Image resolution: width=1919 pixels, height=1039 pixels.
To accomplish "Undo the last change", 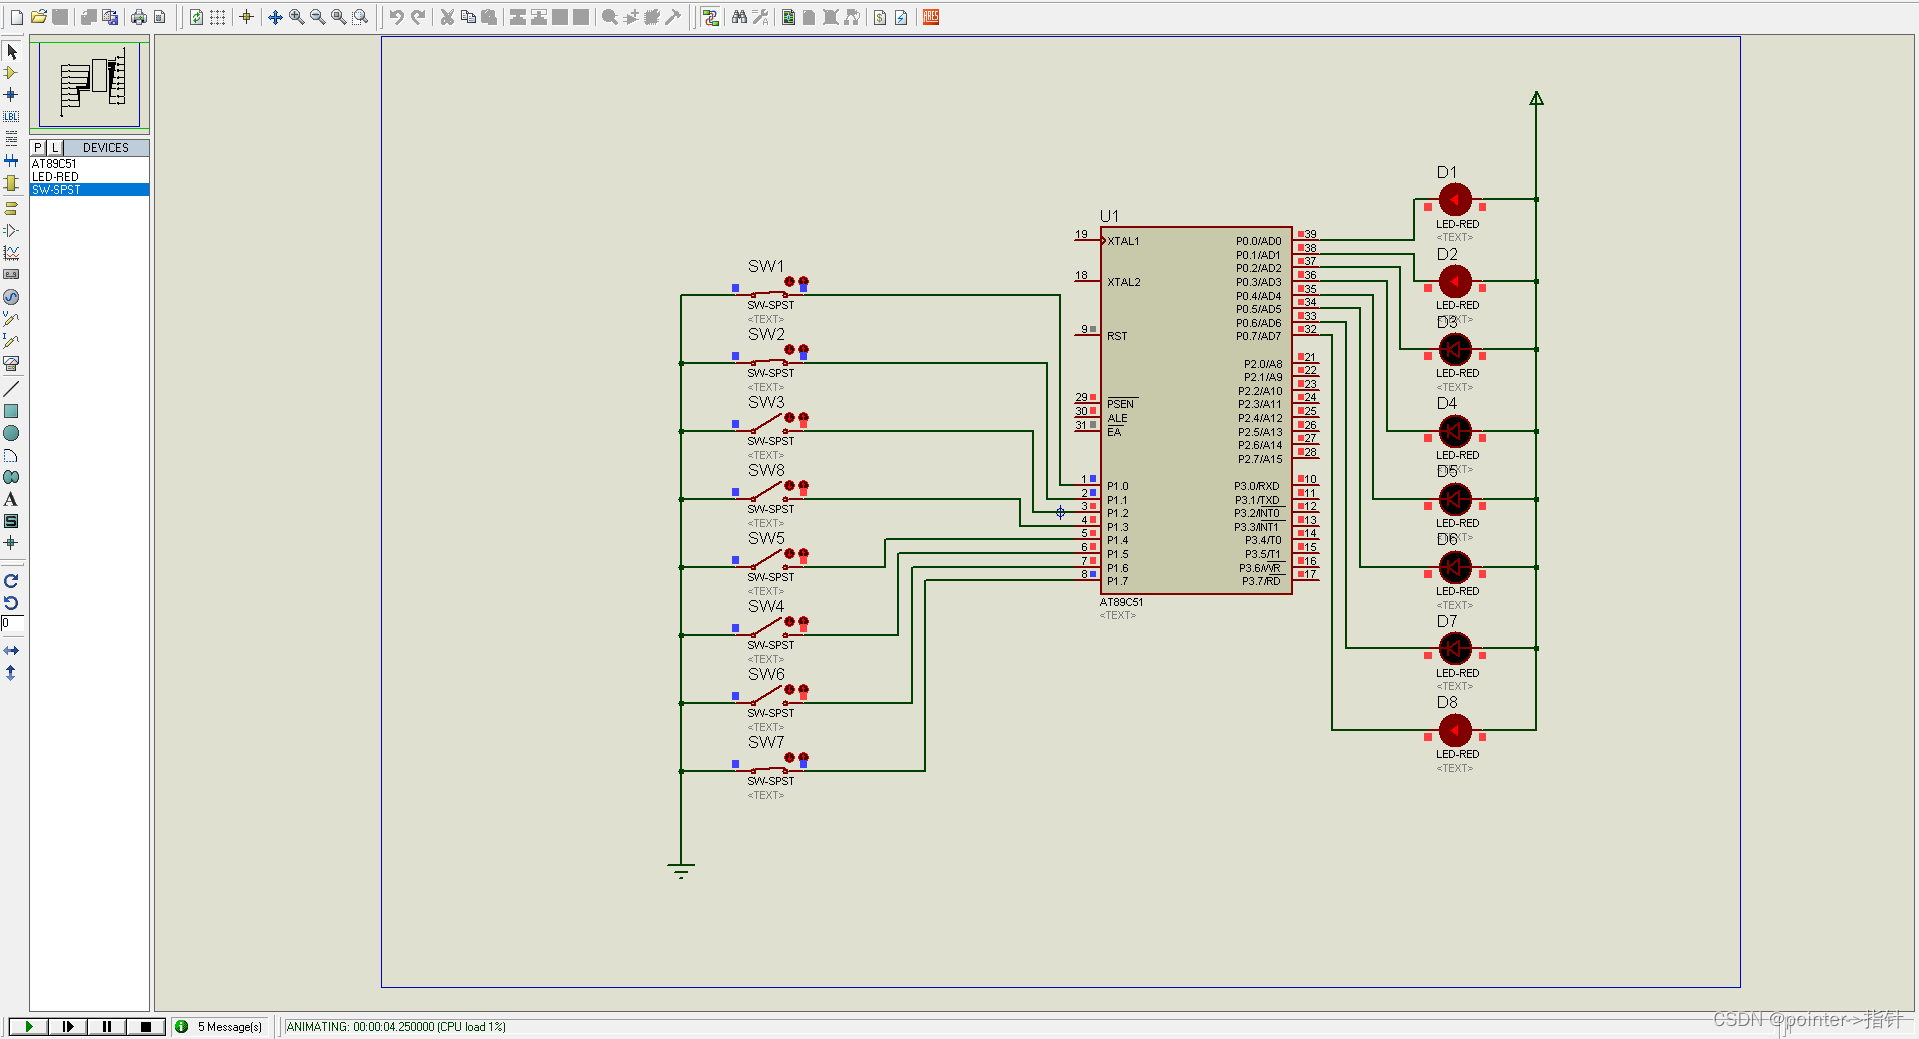I will [396, 17].
